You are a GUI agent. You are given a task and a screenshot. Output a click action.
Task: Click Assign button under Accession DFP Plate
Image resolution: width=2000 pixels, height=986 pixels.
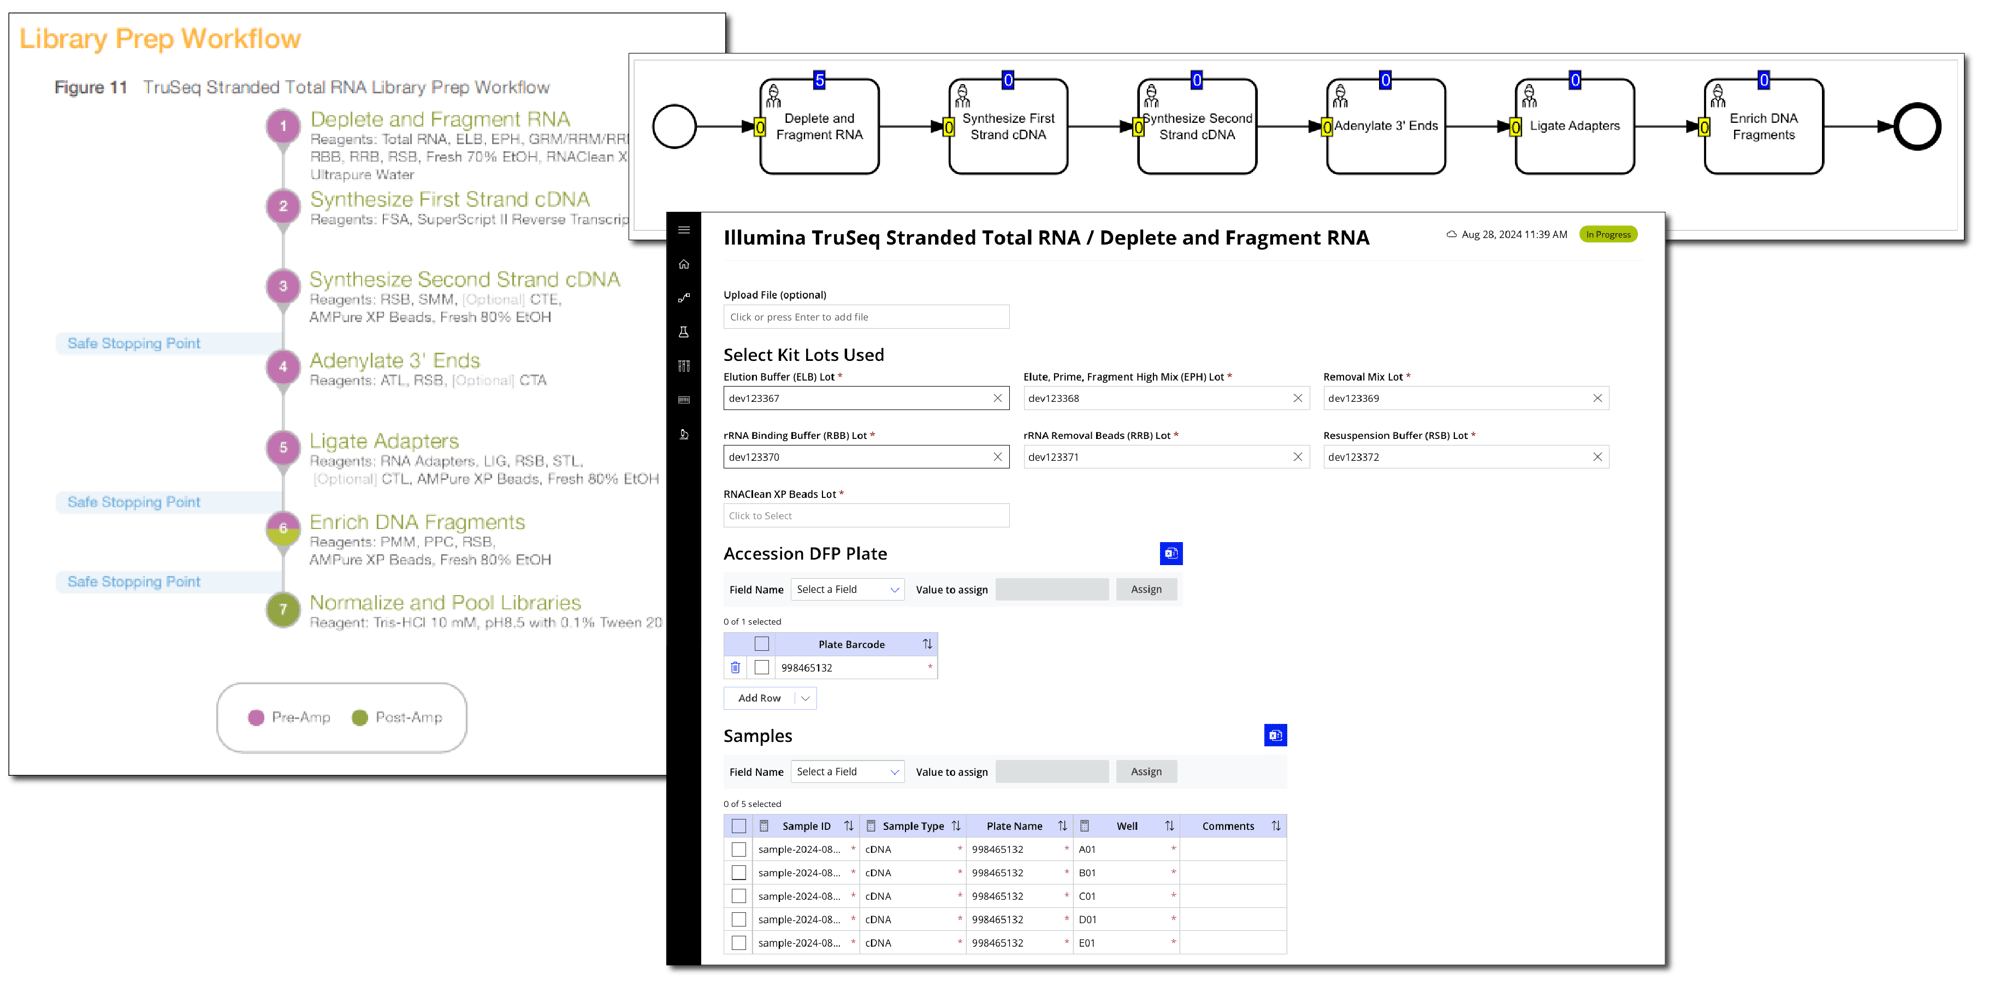click(1146, 590)
